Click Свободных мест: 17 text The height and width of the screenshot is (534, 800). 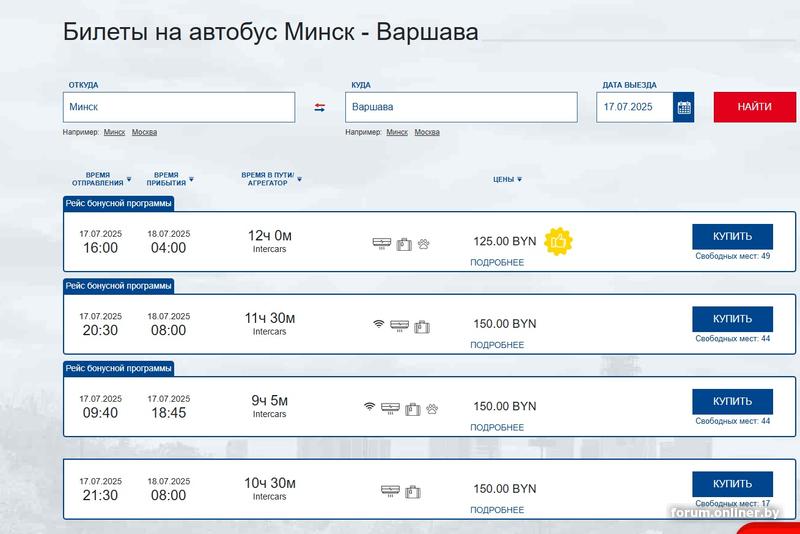click(733, 503)
